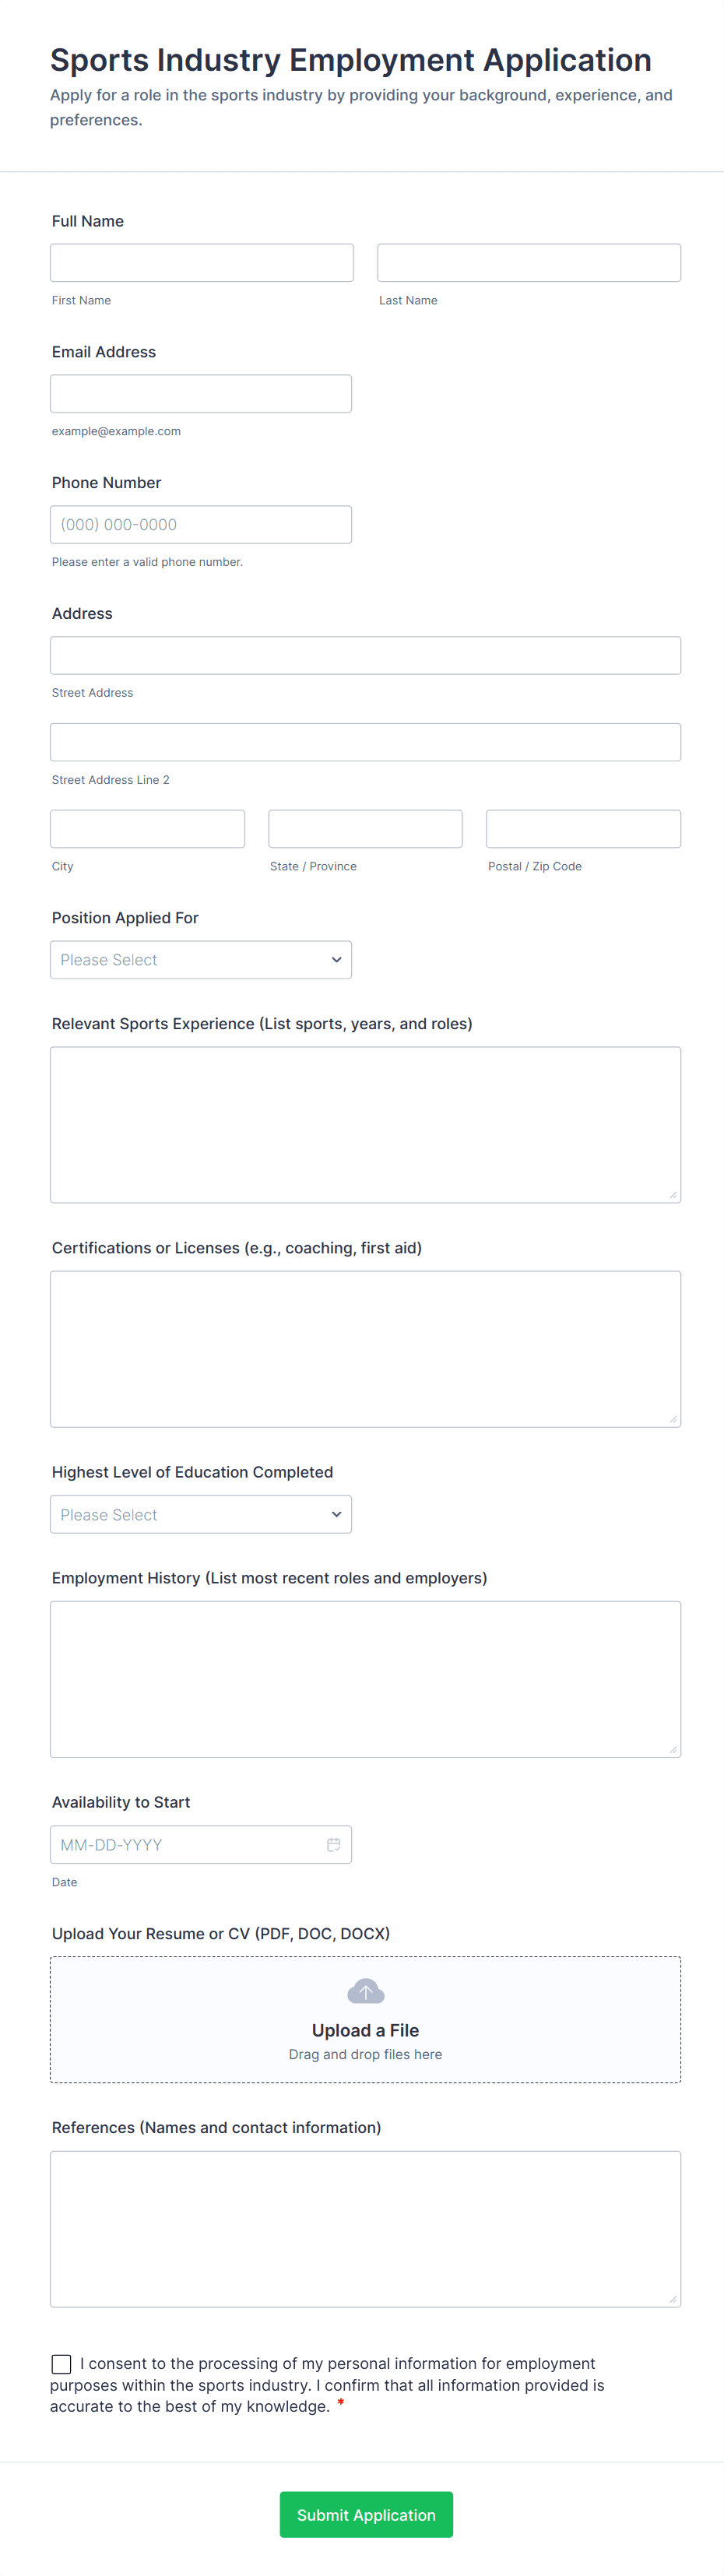Click the cloud upload icon
This screenshot has height=2576, width=724.
pyautogui.click(x=365, y=1990)
